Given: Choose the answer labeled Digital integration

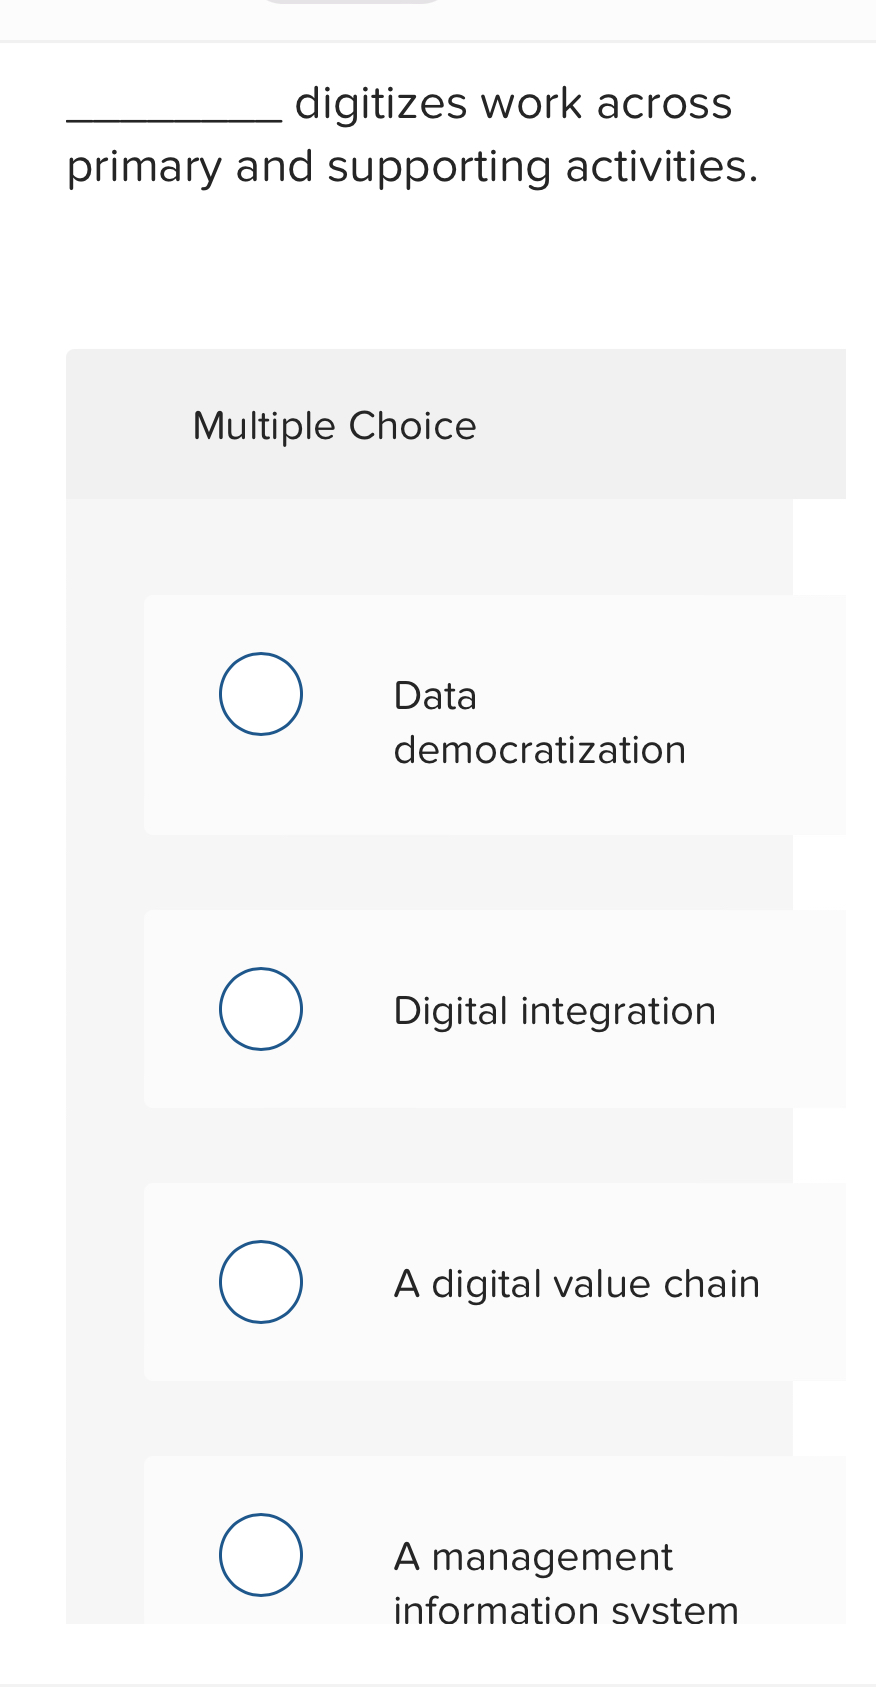Looking at the screenshot, I should tap(554, 1010).
